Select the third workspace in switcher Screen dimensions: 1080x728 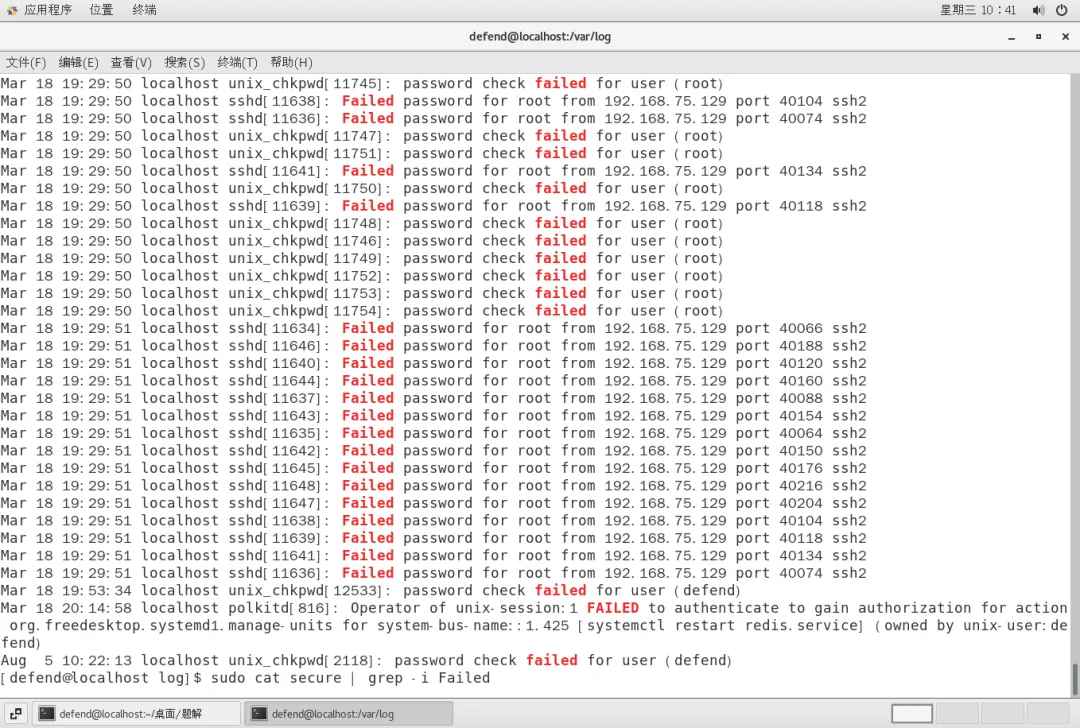1002,714
